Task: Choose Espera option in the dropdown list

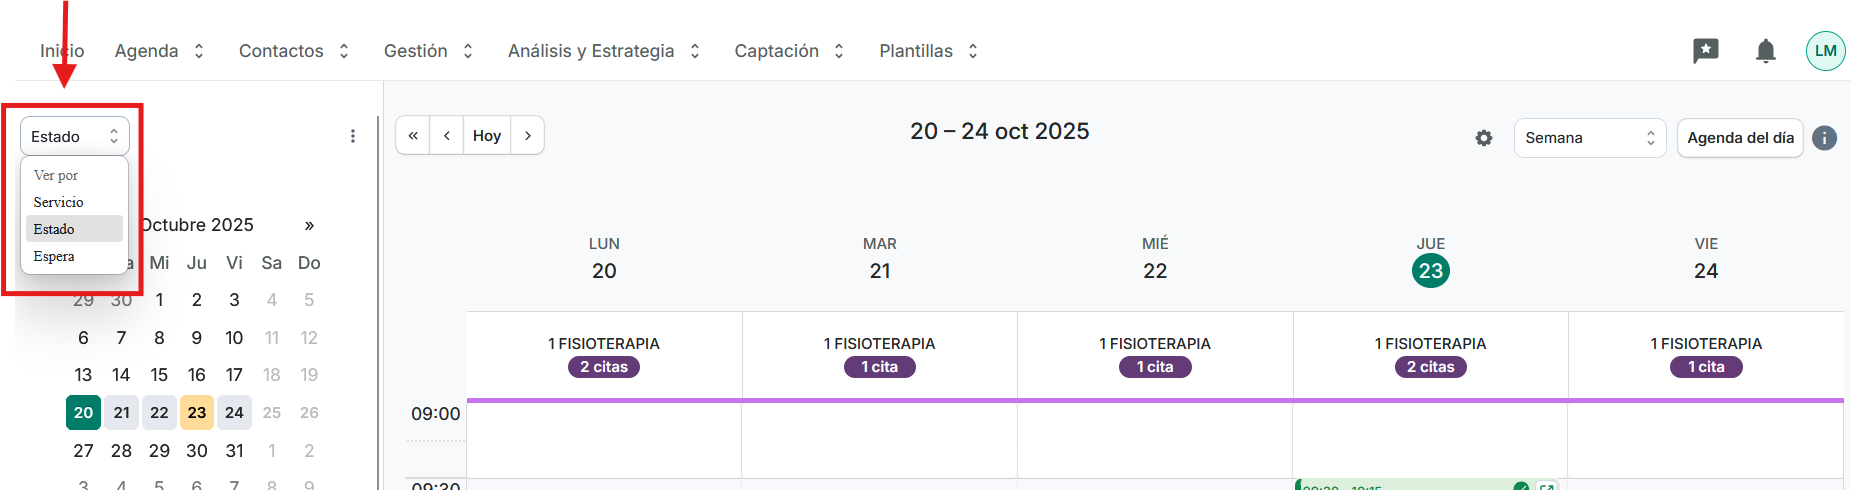Action: click(x=54, y=256)
